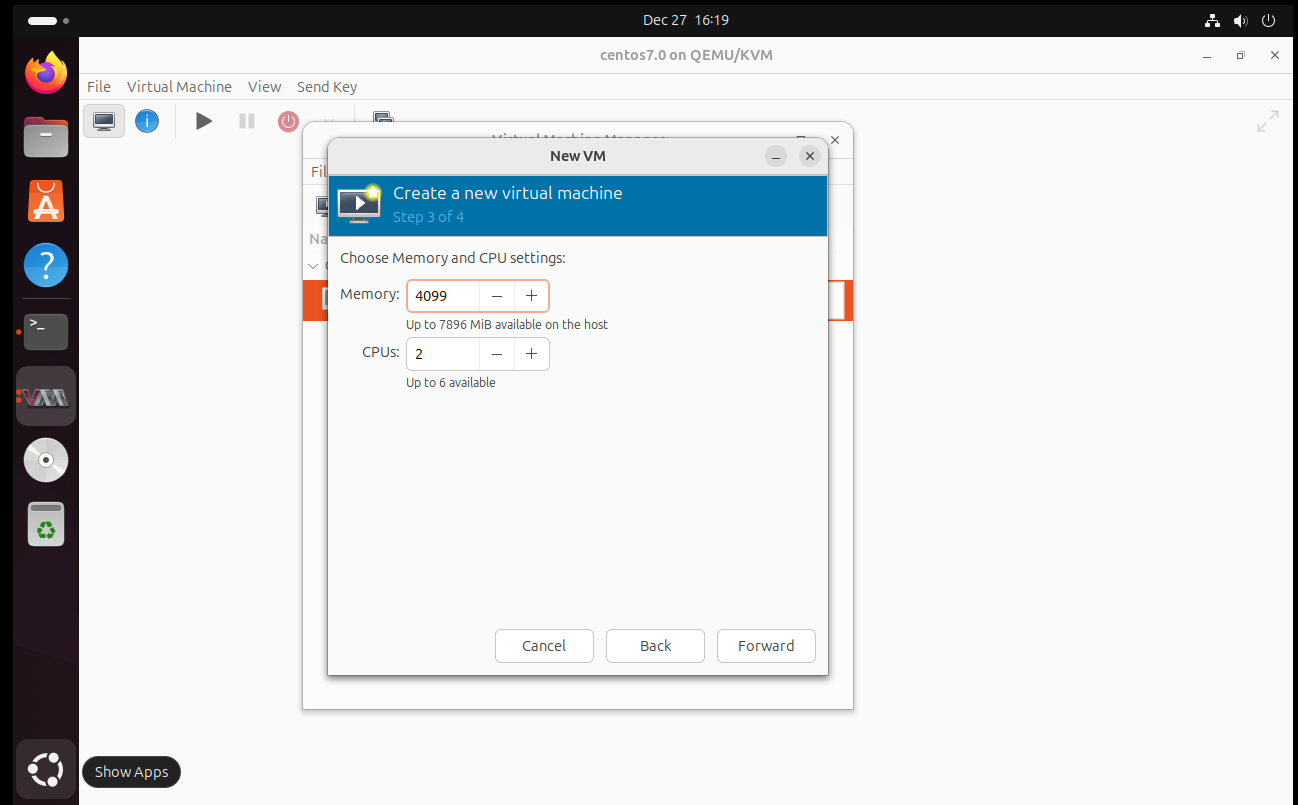Screen dimensions: 1298x805
Task: Focus the CPUs input field
Action: [443, 354]
